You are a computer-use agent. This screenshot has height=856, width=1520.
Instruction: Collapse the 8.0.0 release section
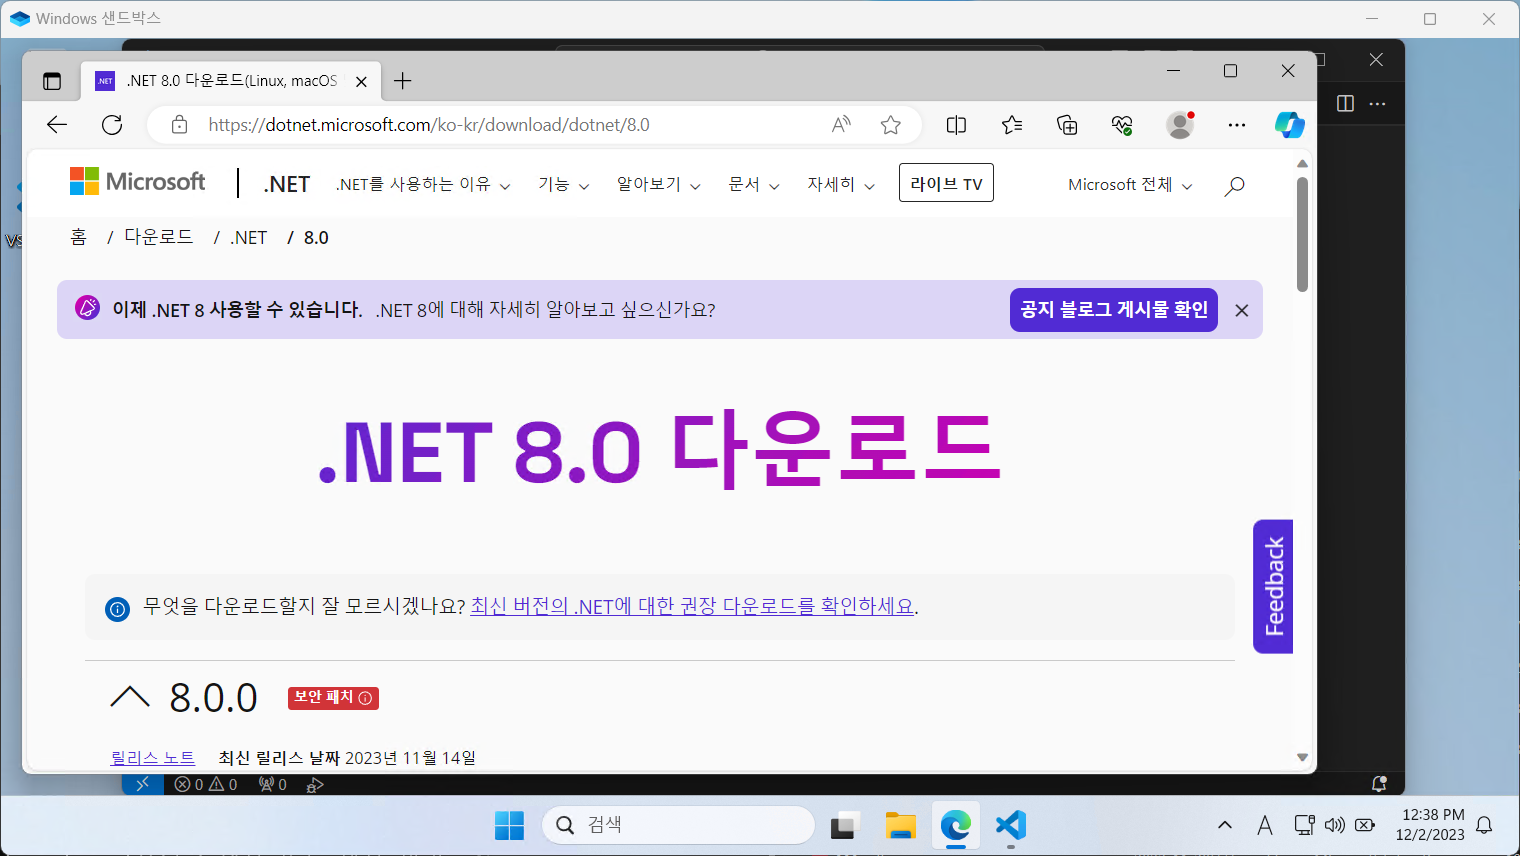tap(130, 698)
